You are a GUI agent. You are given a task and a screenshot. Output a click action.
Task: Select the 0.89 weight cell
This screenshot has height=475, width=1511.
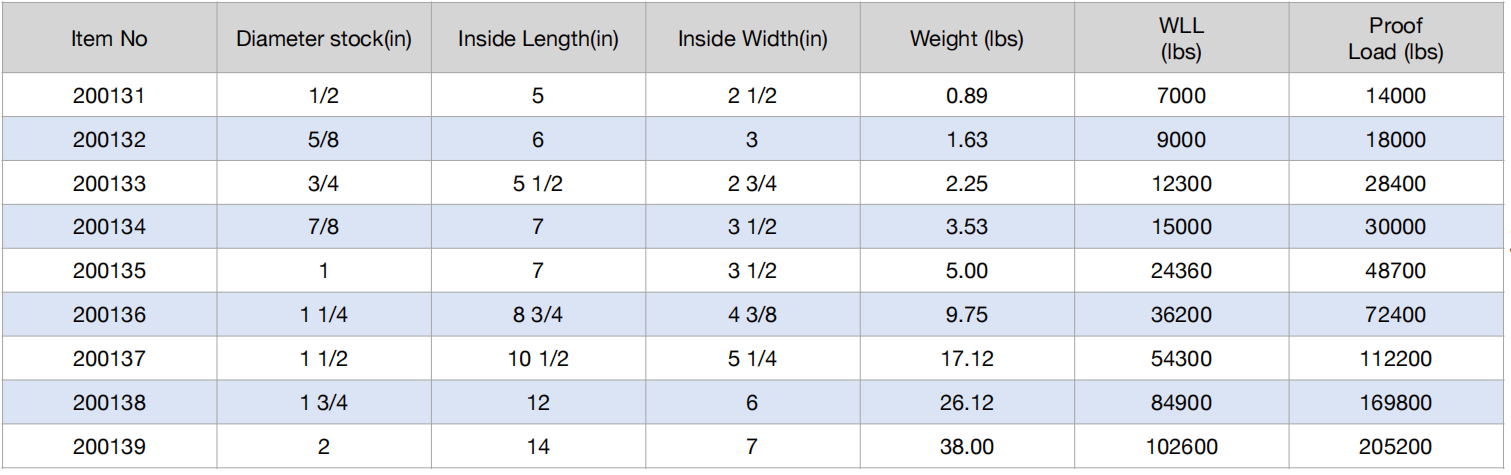click(967, 96)
